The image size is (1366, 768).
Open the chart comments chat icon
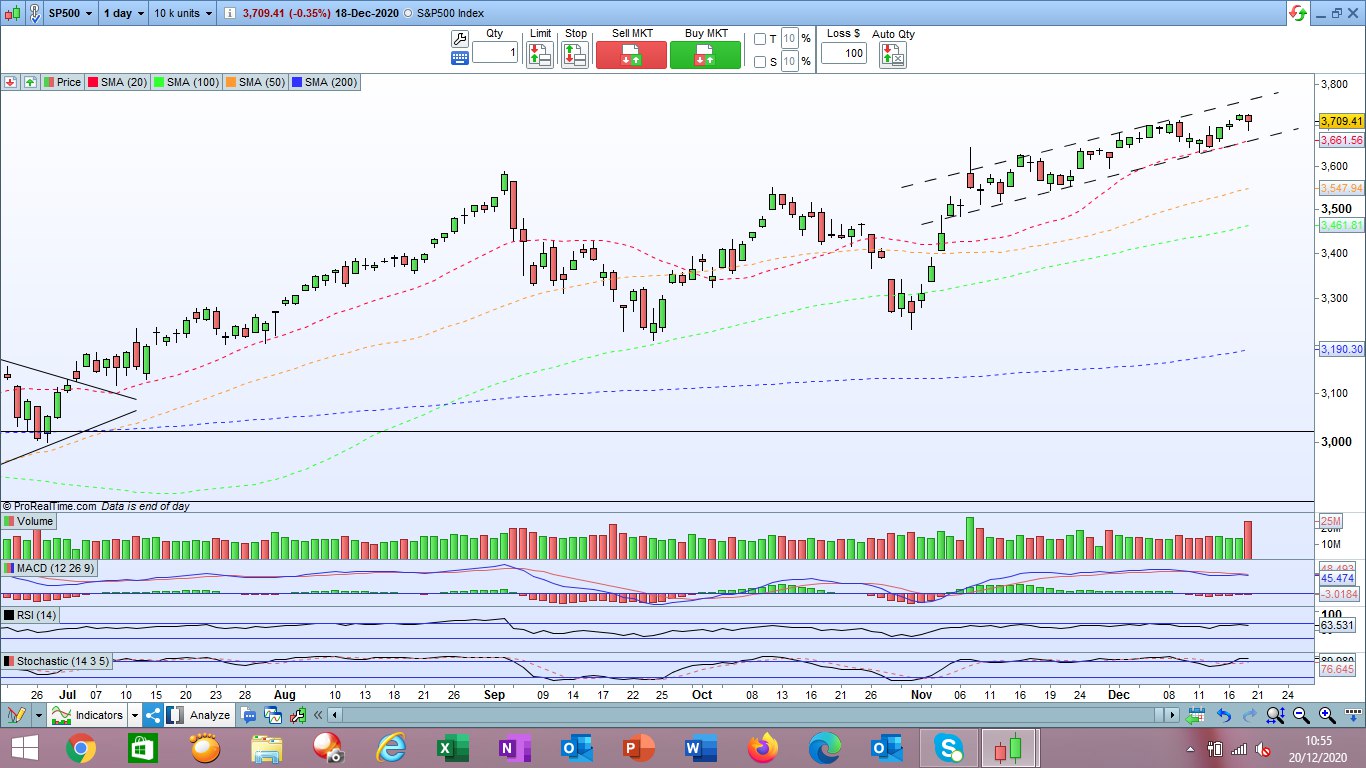coord(248,715)
